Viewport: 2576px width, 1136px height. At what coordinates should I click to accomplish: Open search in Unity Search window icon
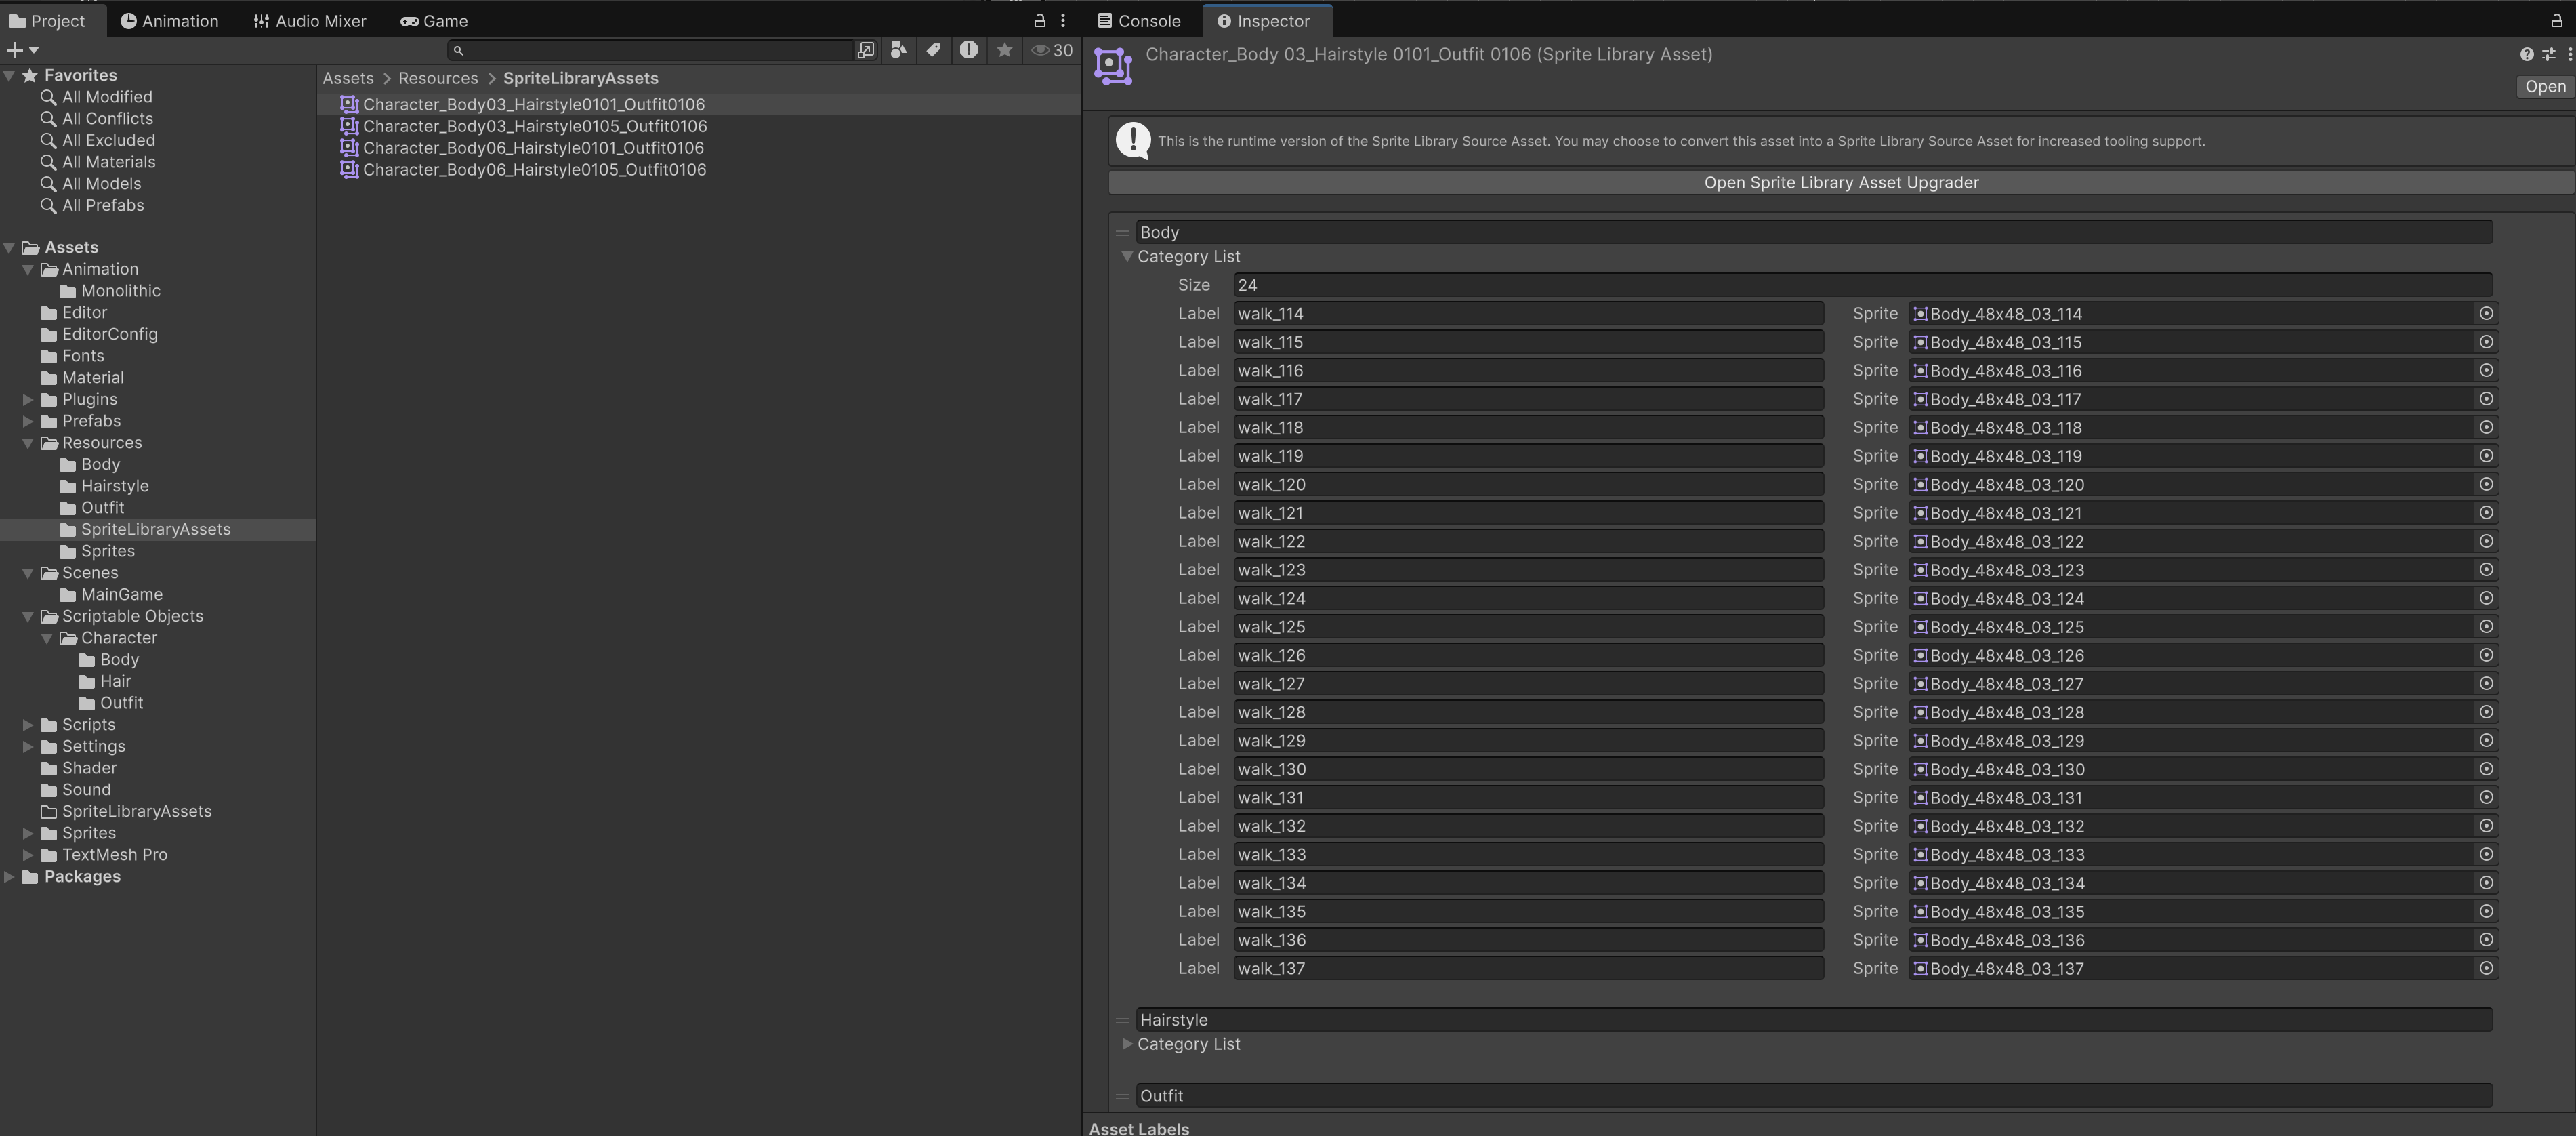(x=865, y=50)
